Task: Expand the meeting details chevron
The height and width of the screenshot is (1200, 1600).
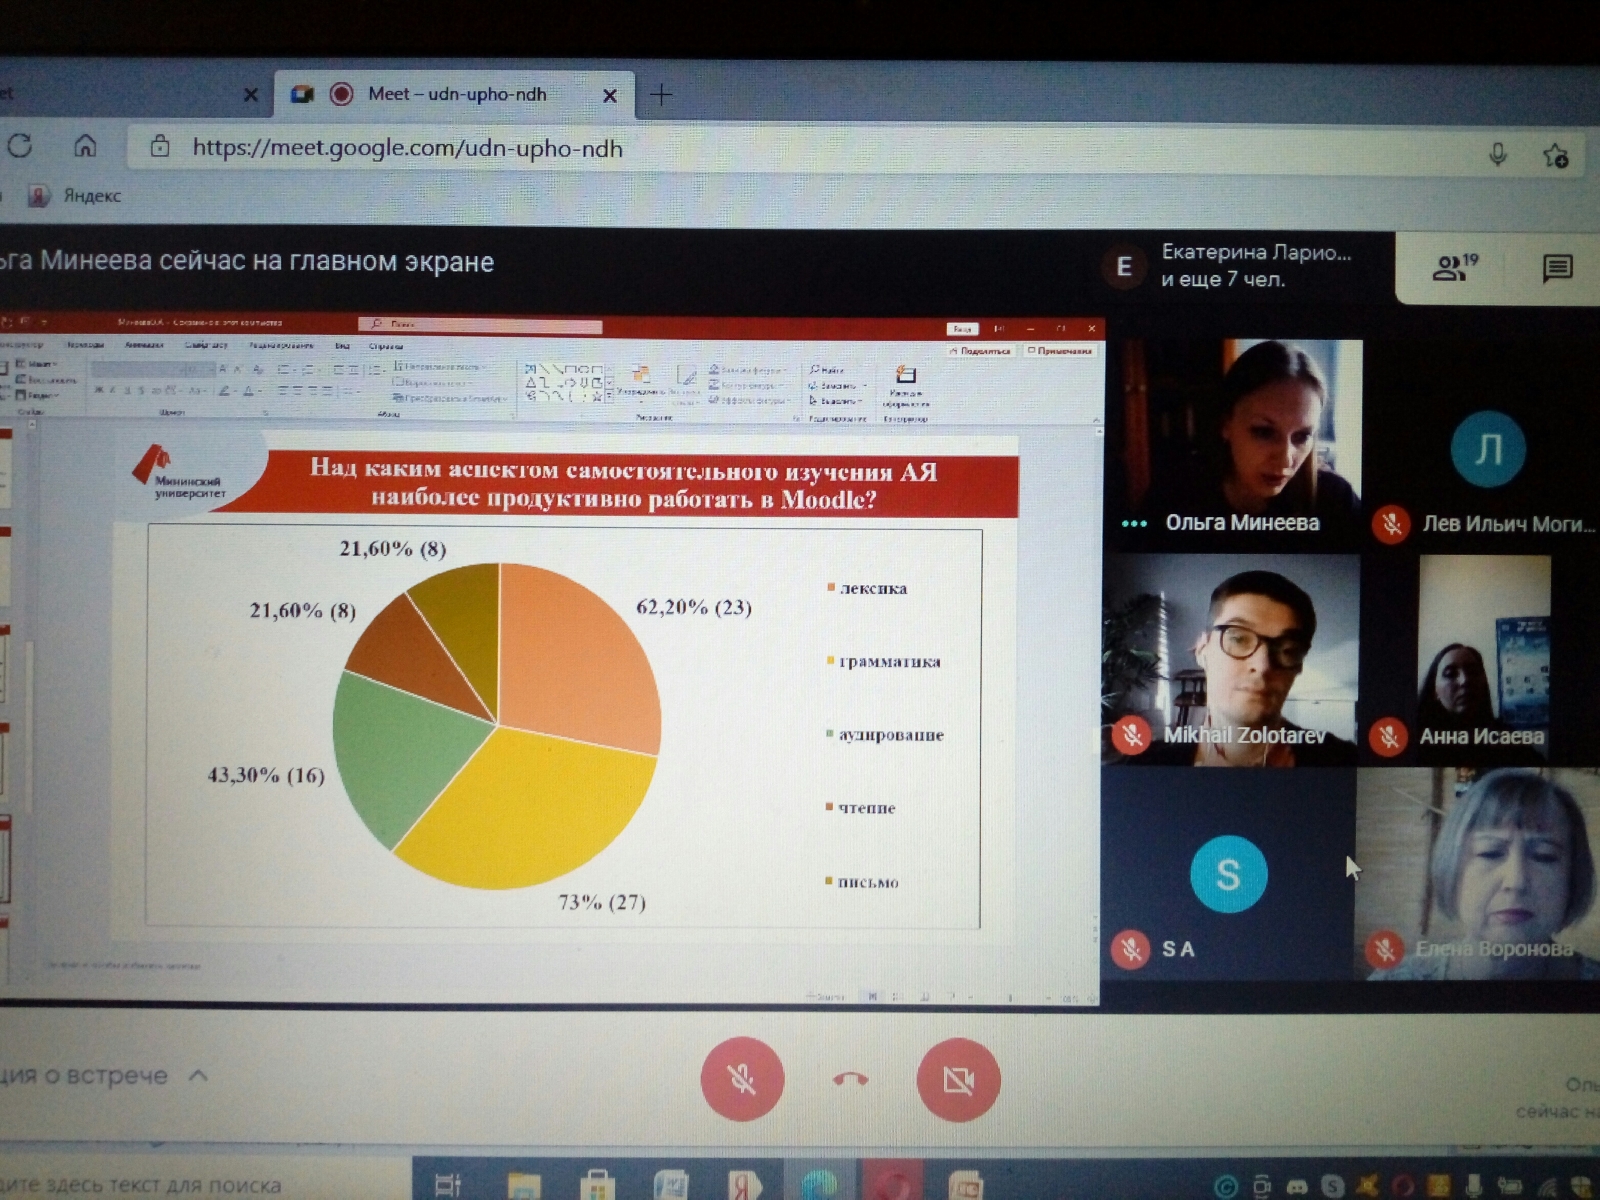Action: pyautogui.click(x=198, y=1076)
